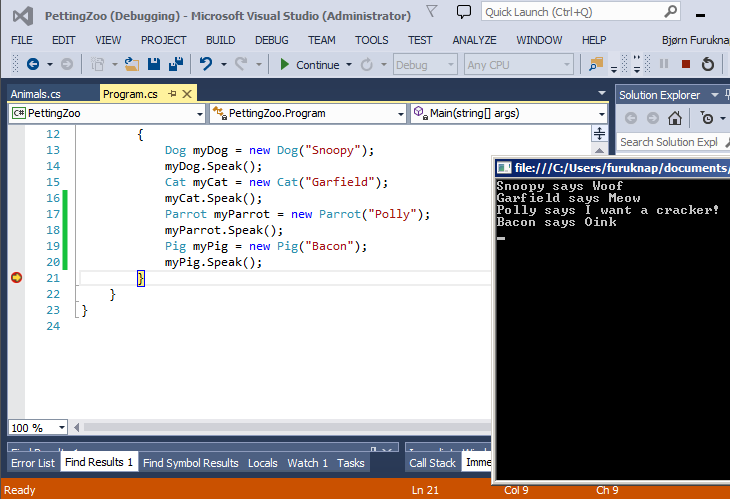This screenshot has height=499, width=730.
Task: Navigate backward with the blue arrow button
Action: click(x=33, y=64)
